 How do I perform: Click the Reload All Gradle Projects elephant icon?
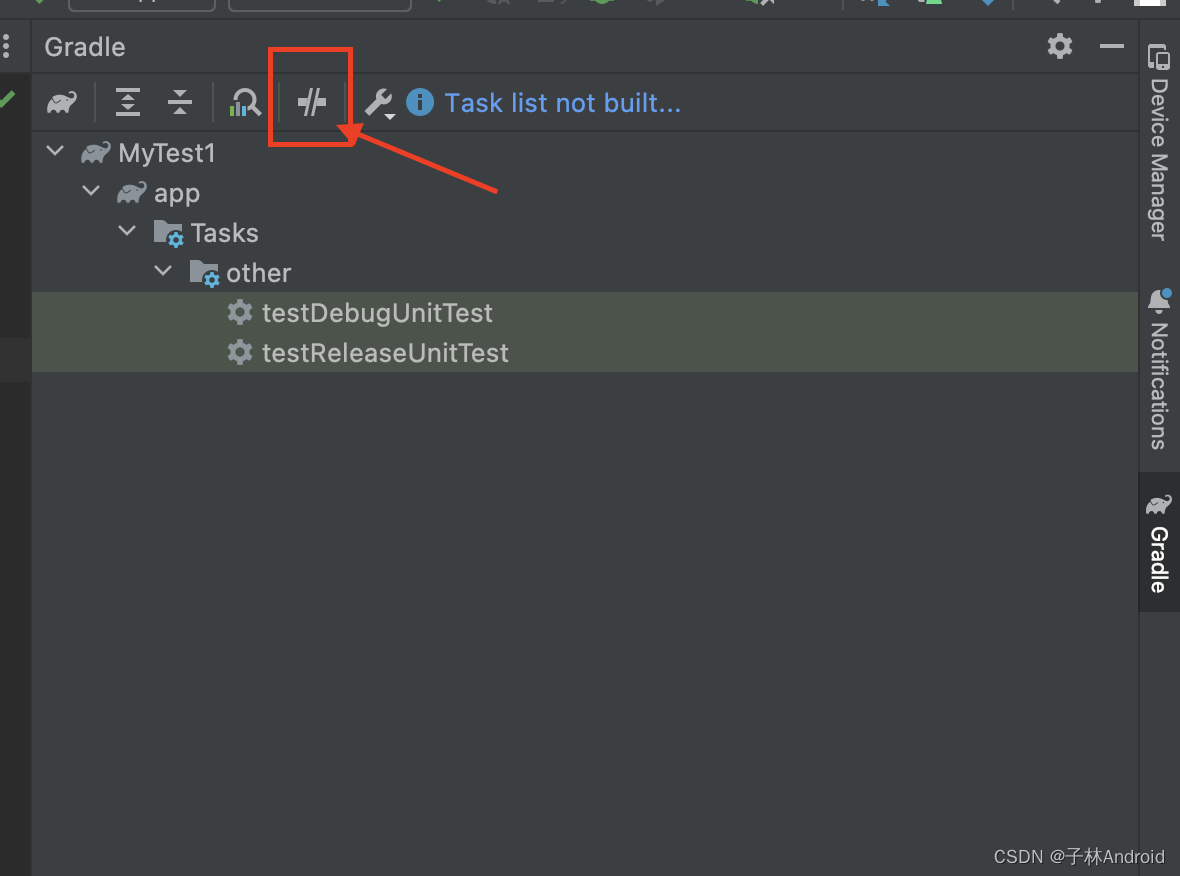coord(62,103)
